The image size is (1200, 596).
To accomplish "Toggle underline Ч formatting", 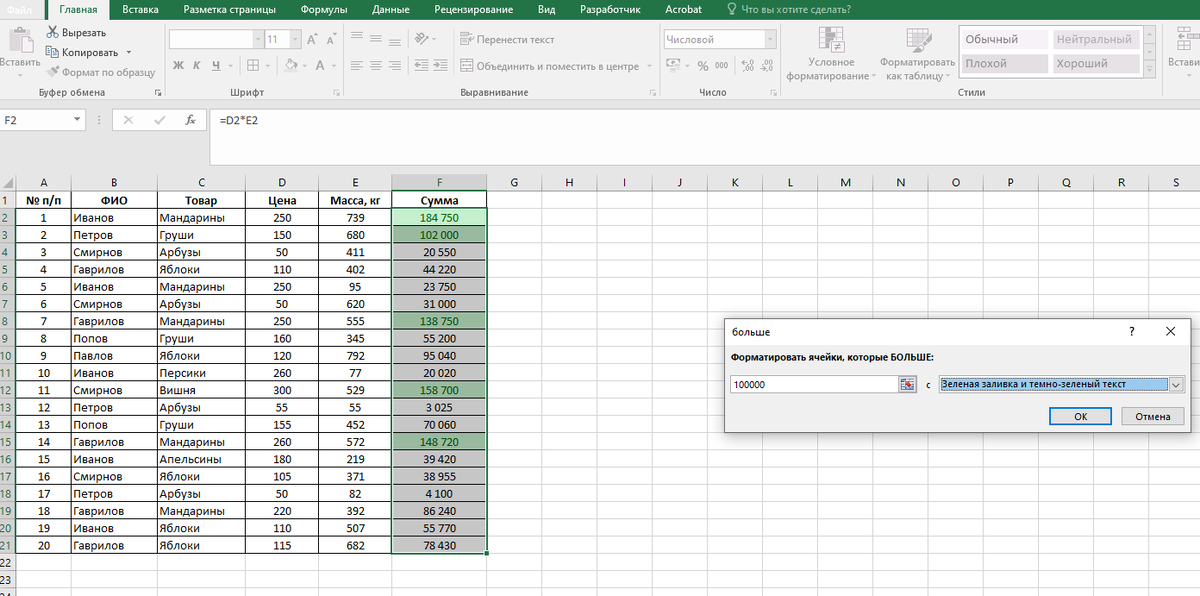I will point(215,66).
